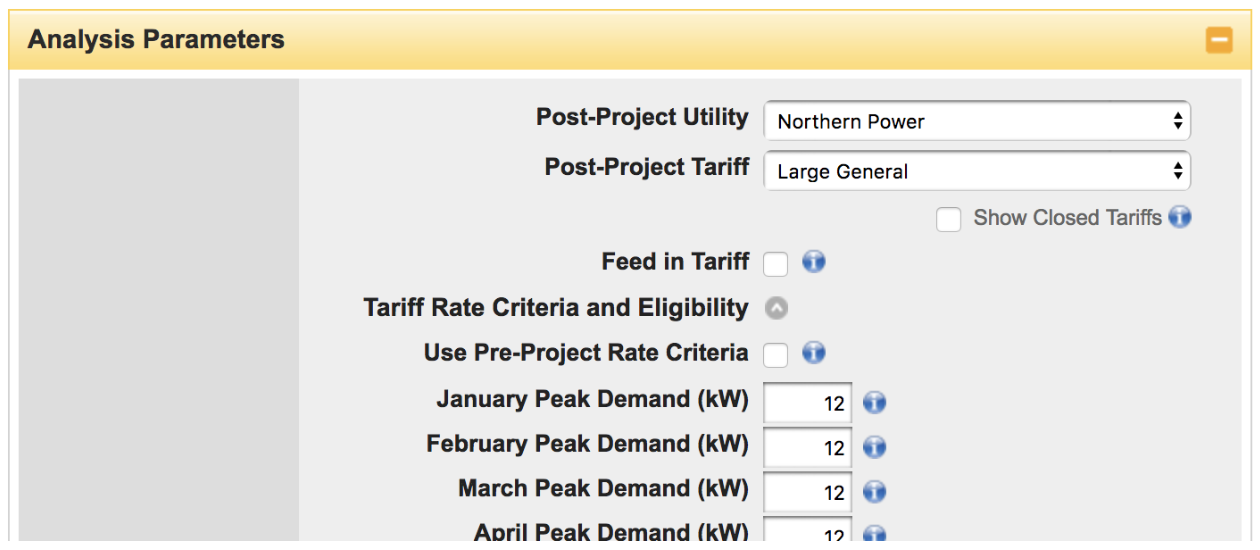Click the Show Closed Tariffs label text

(1067, 218)
